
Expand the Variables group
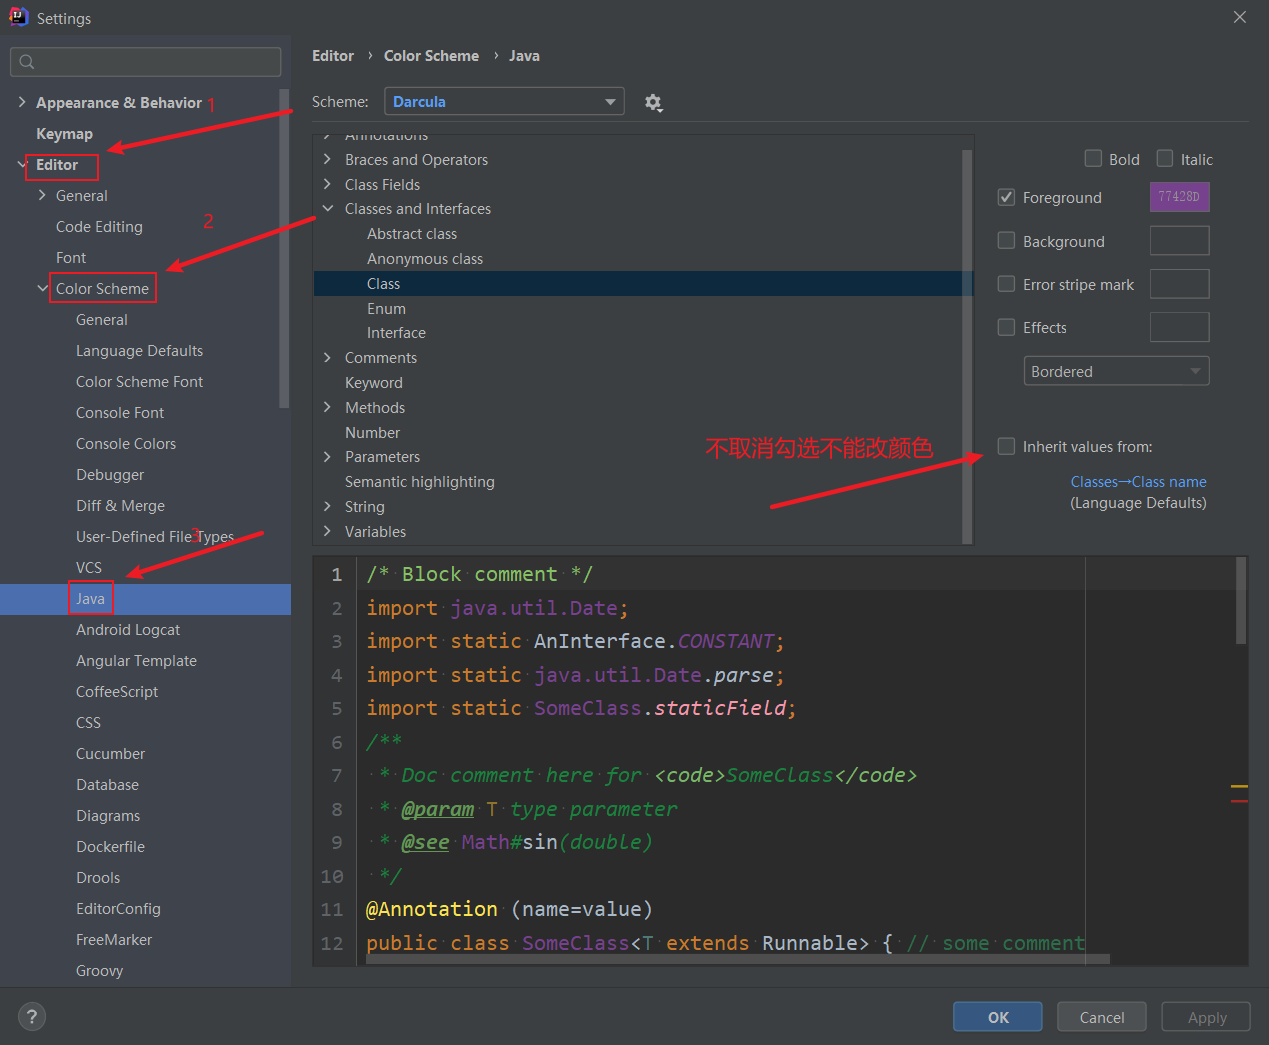[x=327, y=531]
